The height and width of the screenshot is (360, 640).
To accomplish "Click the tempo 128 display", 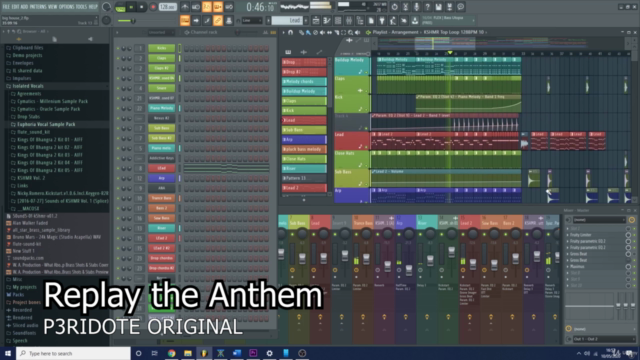I will click(167, 7).
